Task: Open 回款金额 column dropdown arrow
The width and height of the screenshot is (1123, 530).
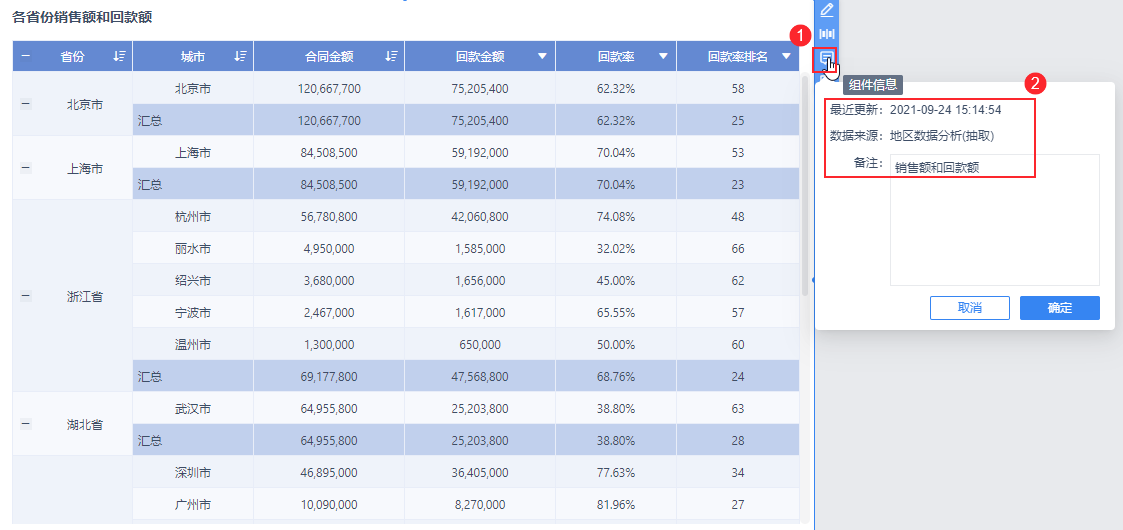Action: point(542,57)
